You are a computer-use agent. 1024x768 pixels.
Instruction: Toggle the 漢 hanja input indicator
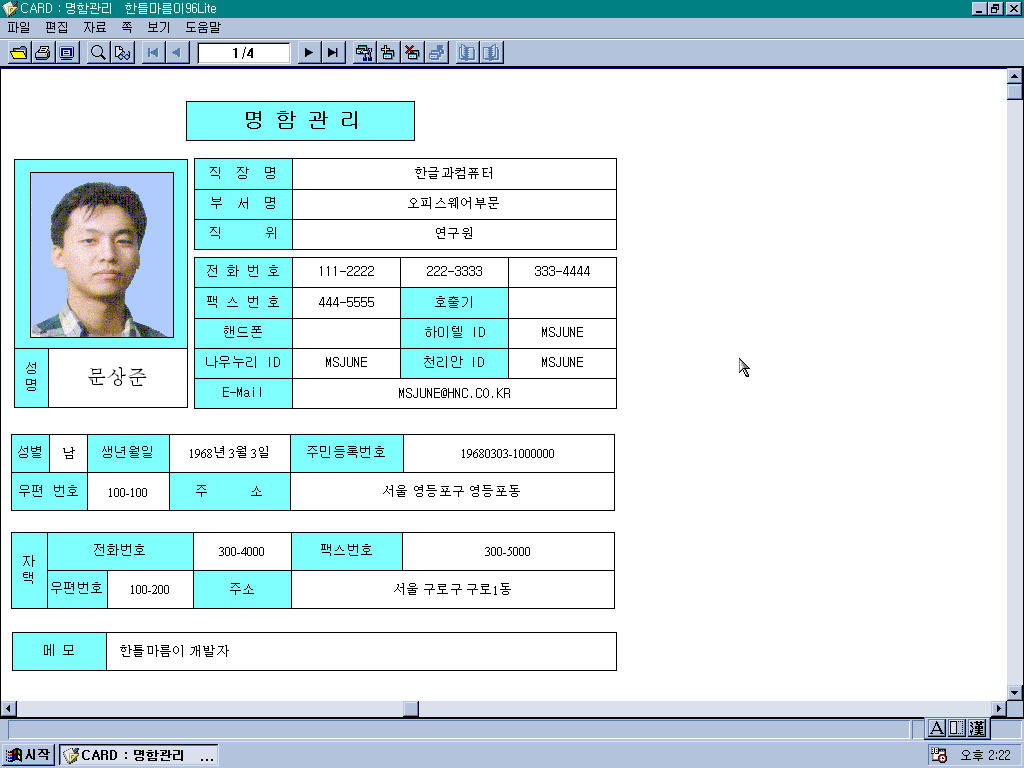[977, 728]
